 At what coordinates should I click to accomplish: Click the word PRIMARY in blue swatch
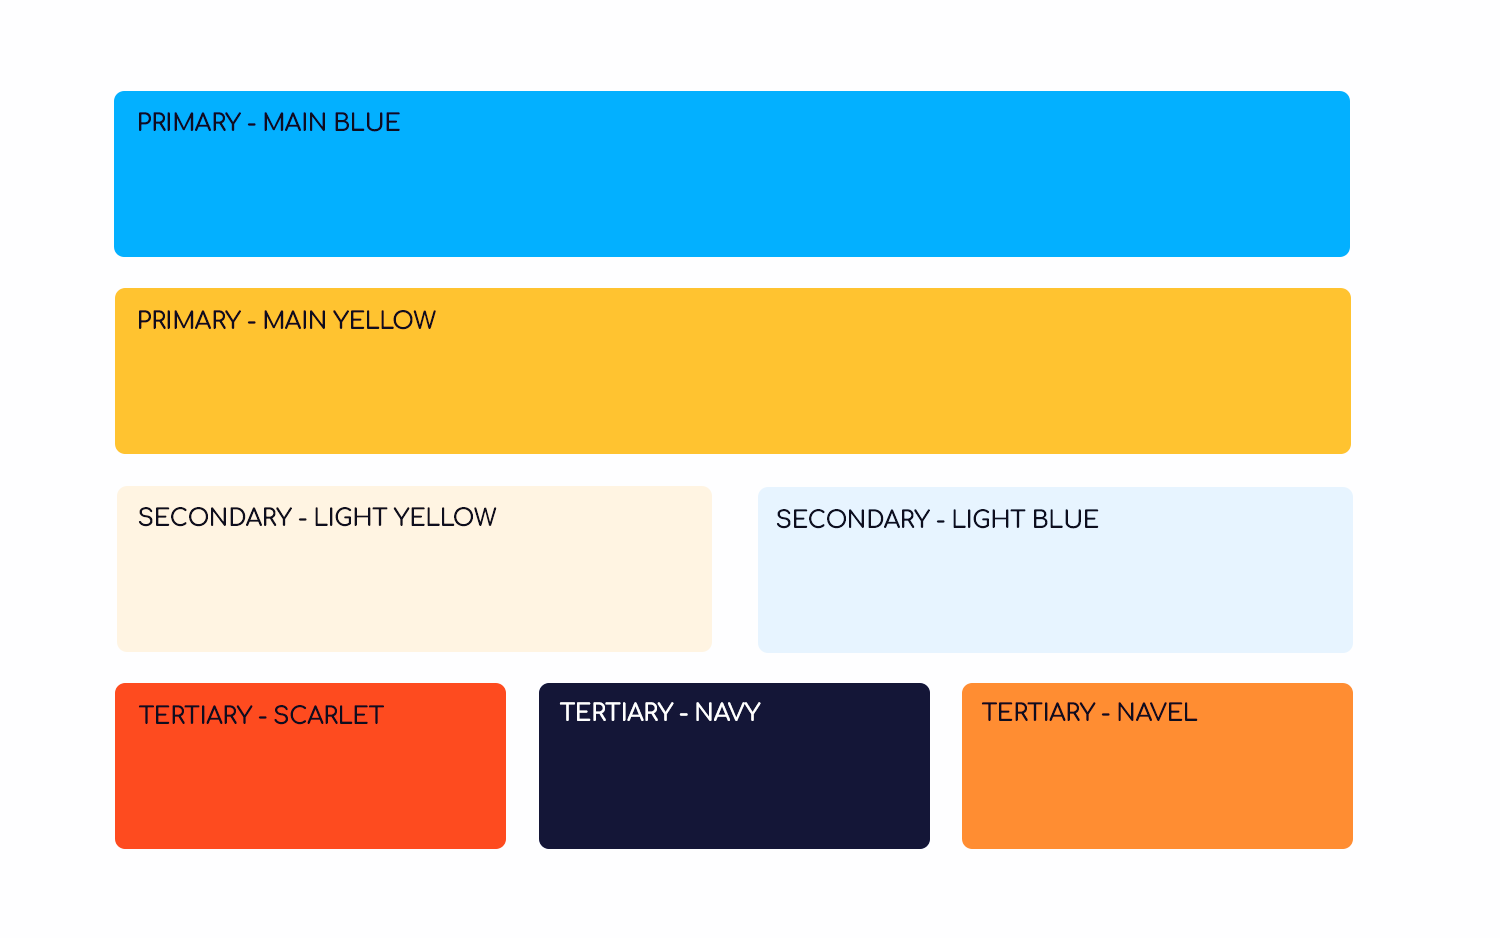tap(189, 122)
